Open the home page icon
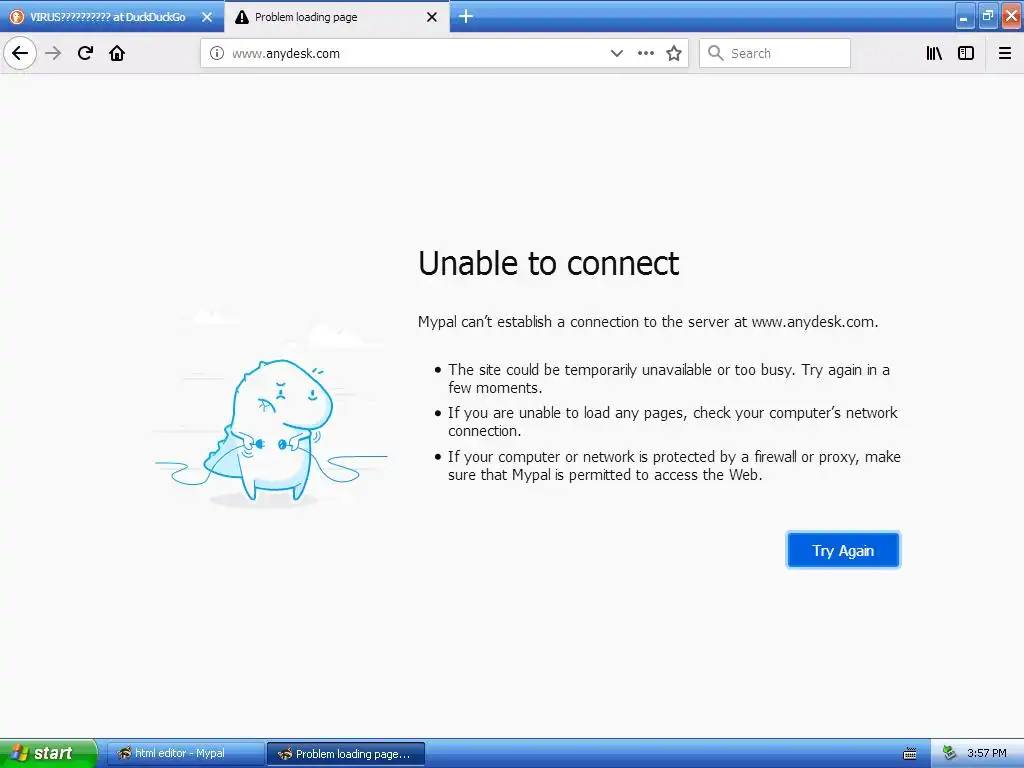The image size is (1024, 768). pyautogui.click(x=117, y=53)
